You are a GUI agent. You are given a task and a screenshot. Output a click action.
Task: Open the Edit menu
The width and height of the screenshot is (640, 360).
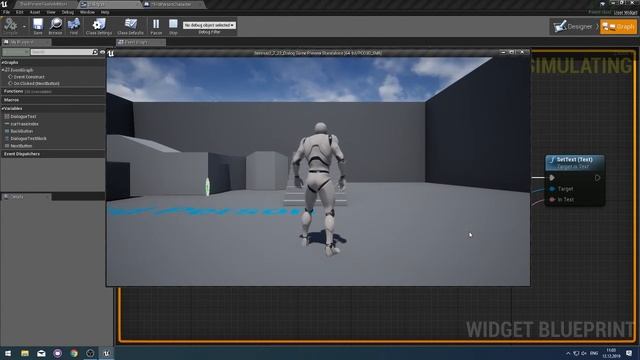click(19, 12)
